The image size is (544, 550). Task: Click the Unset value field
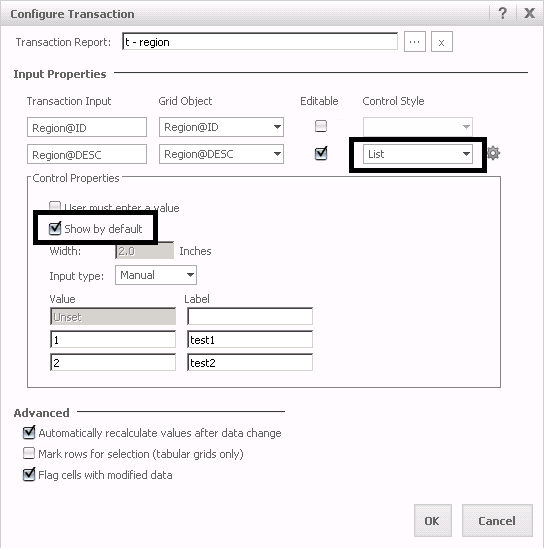point(113,317)
